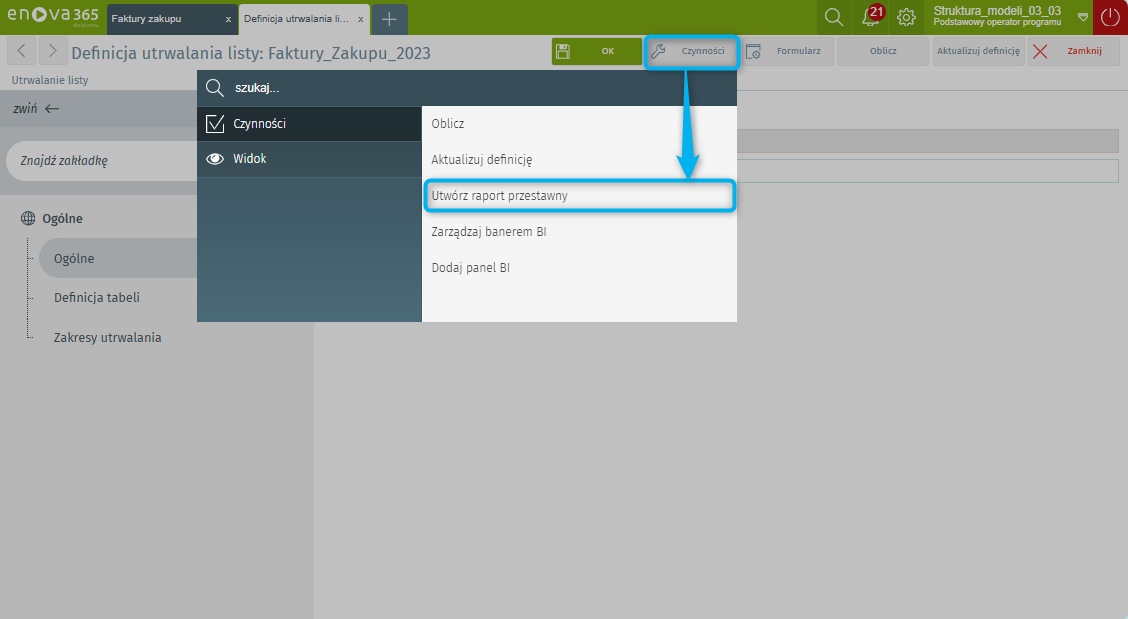Open new tab with plus icon
The height and width of the screenshot is (619, 1128).
[x=389, y=19]
